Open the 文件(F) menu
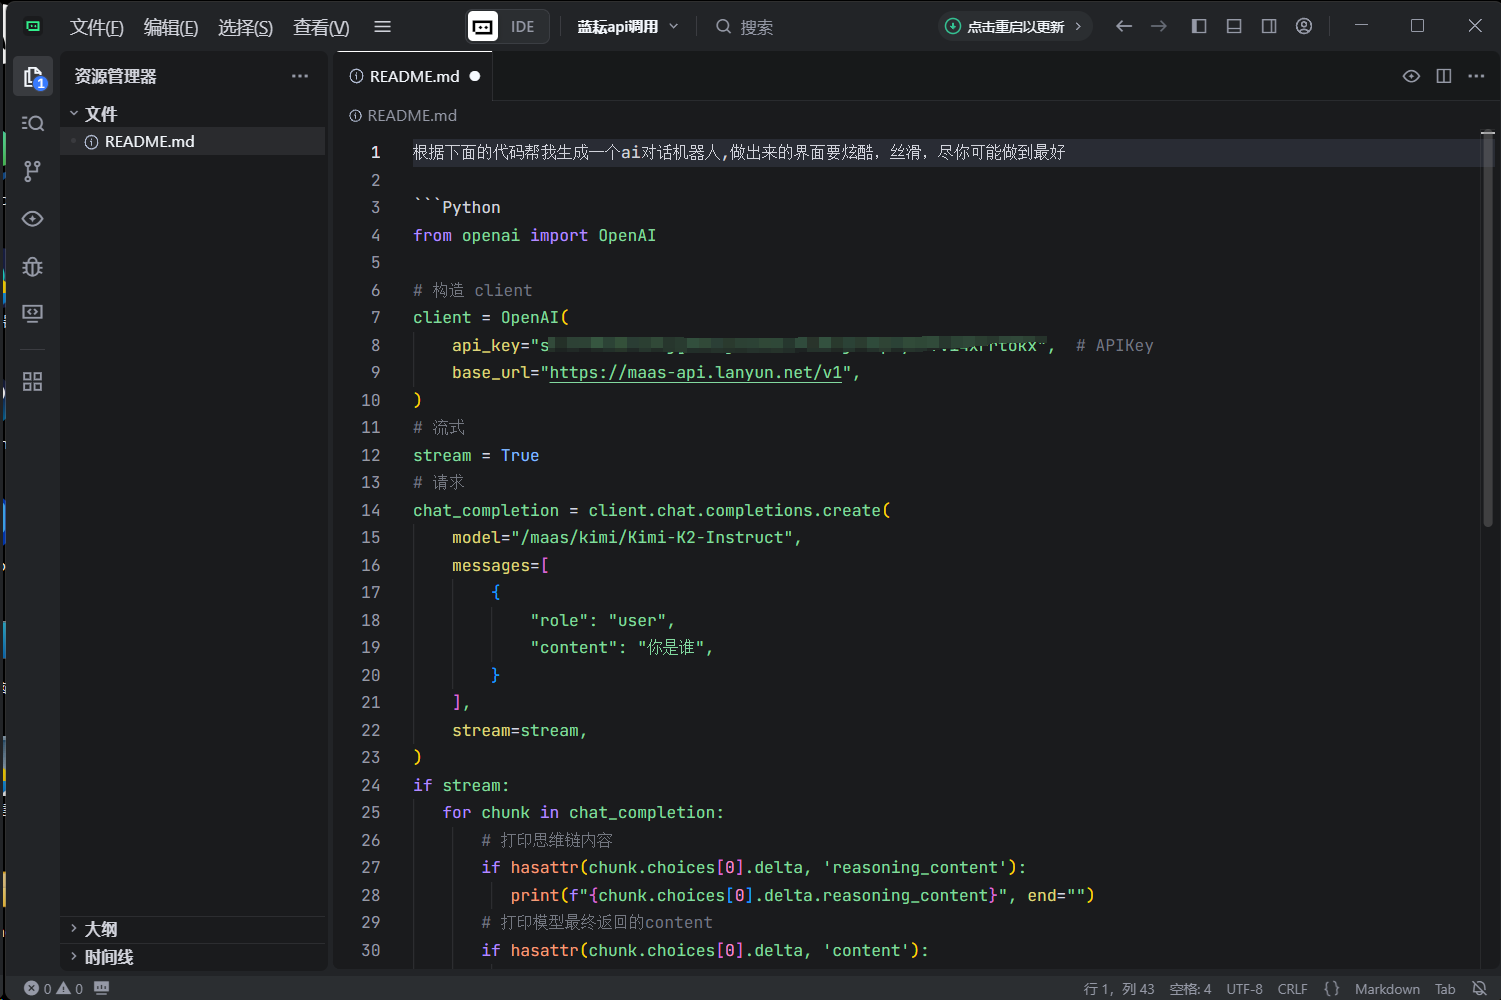The width and height of the screenshot is (1501, 1000). pos(96,27)
